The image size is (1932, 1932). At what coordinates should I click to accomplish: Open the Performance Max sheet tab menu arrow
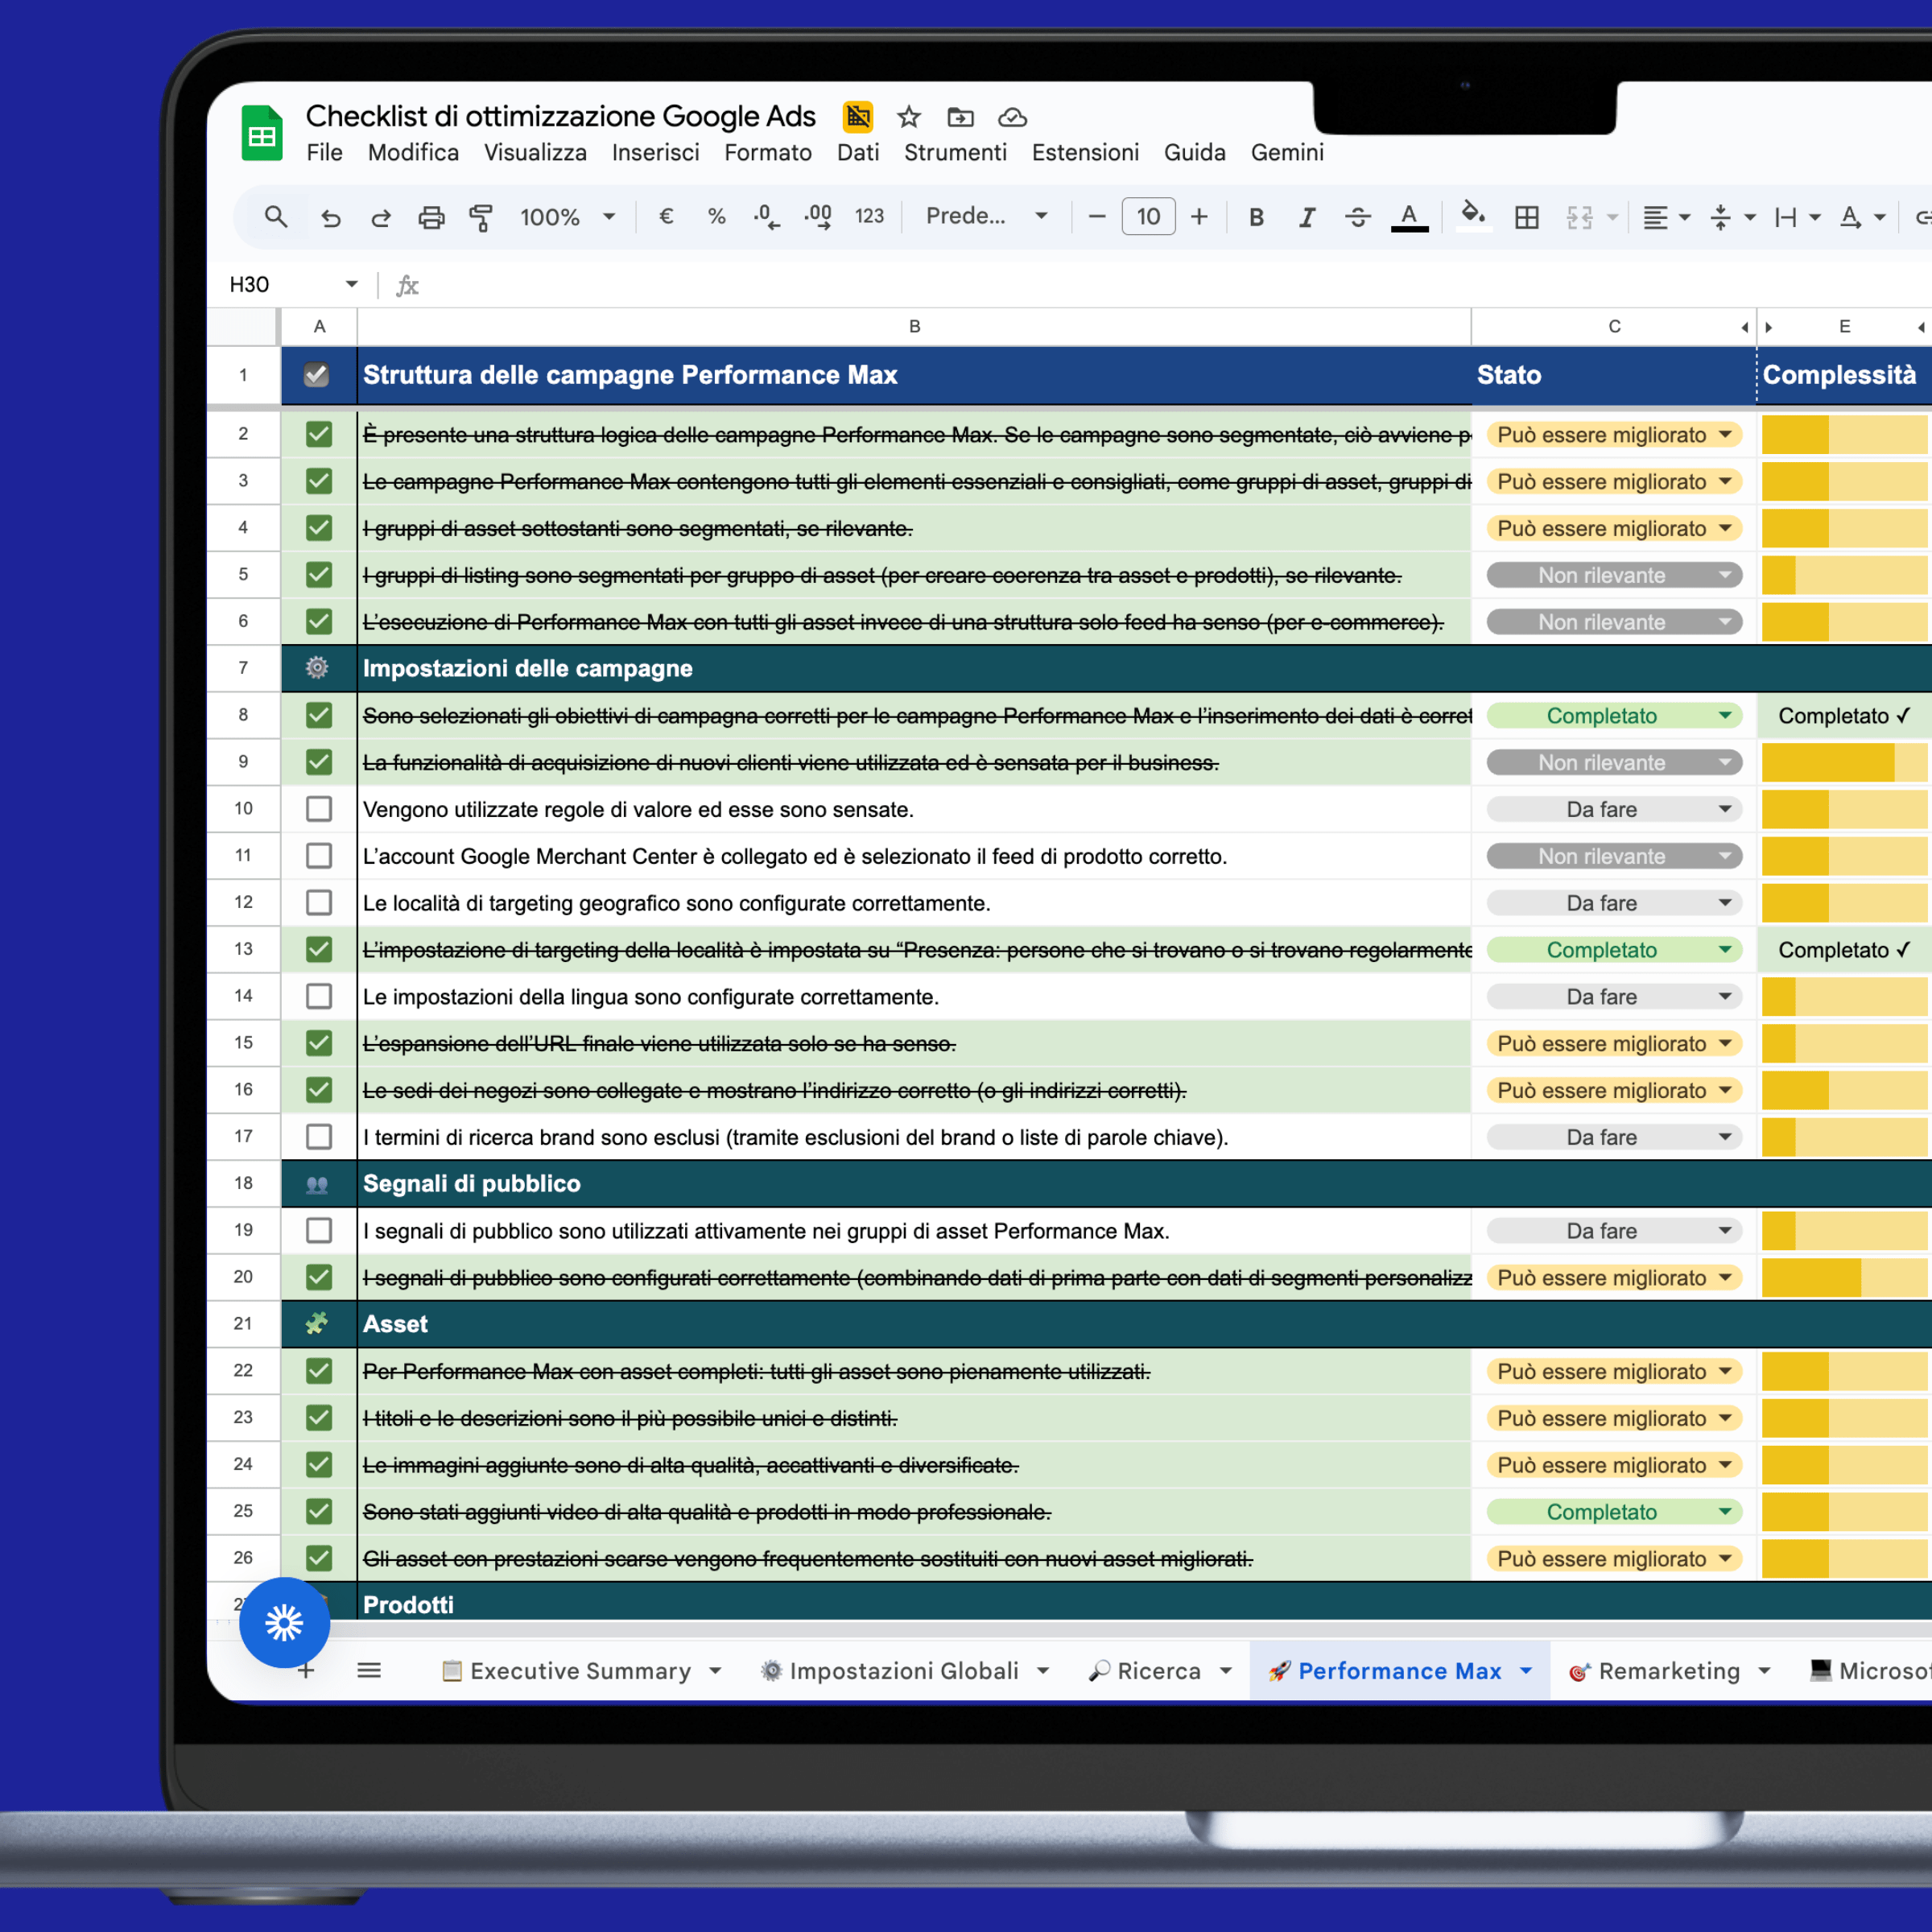click(1526, 1670)
